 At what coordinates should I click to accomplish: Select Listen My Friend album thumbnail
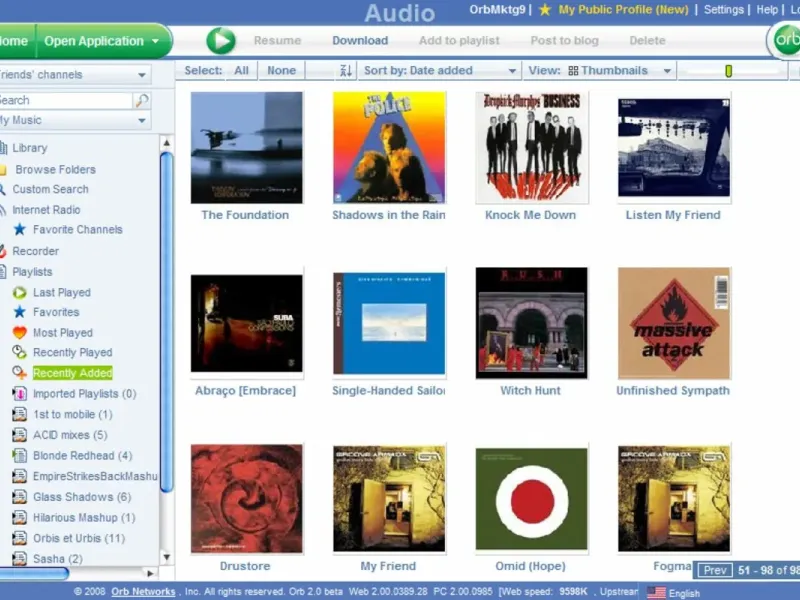point(674,147)
